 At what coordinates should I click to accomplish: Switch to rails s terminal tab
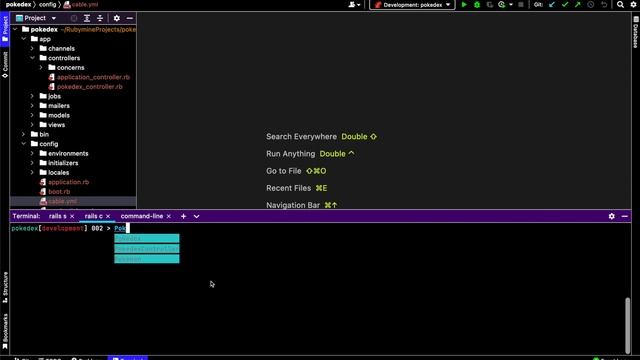(58, 216)
